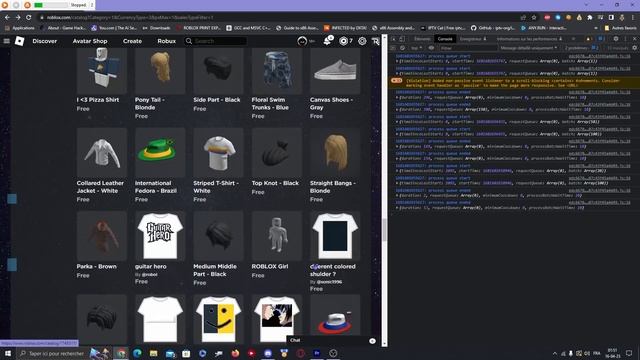Open Medium Middle Part - Black item
The image size is (640, 360).
click(x=218, y=249)
